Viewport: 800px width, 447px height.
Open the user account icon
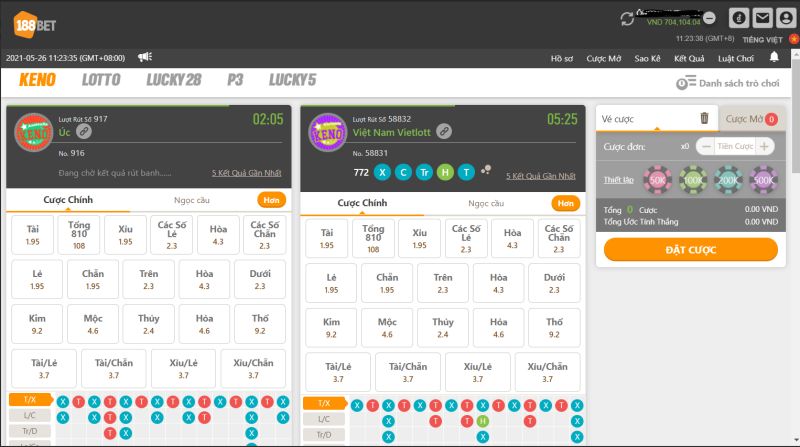point(786,18)
